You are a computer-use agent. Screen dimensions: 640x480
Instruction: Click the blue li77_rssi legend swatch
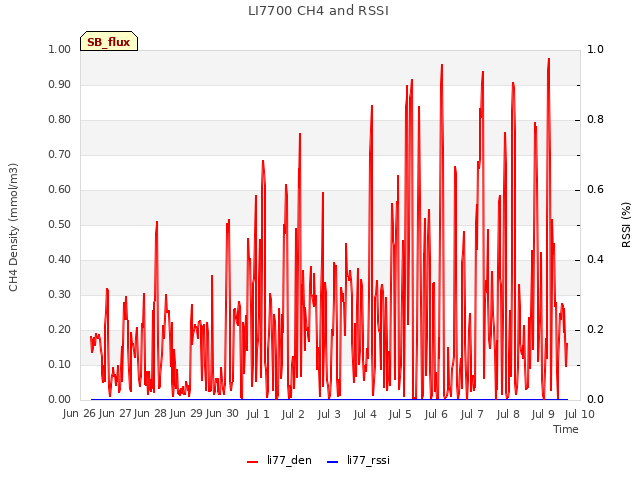click(x=333, y=462)
